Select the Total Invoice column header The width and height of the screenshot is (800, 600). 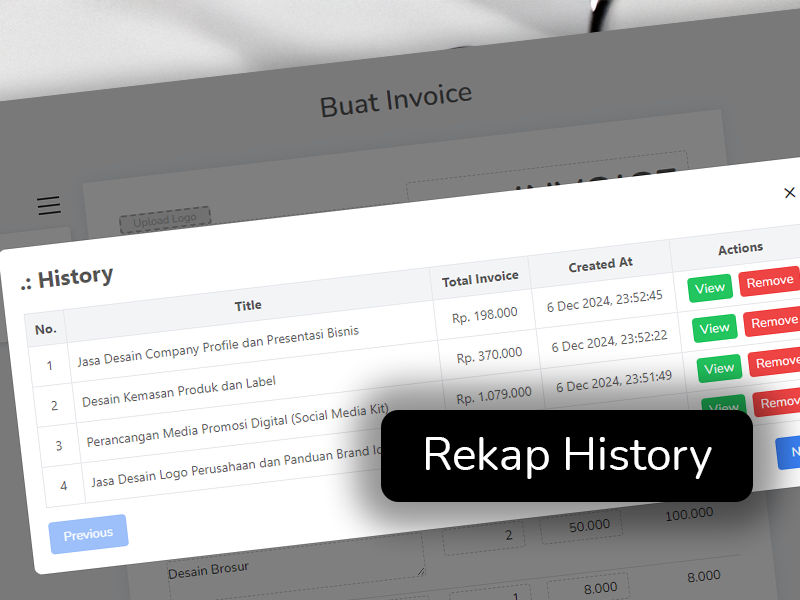[480, 279]
